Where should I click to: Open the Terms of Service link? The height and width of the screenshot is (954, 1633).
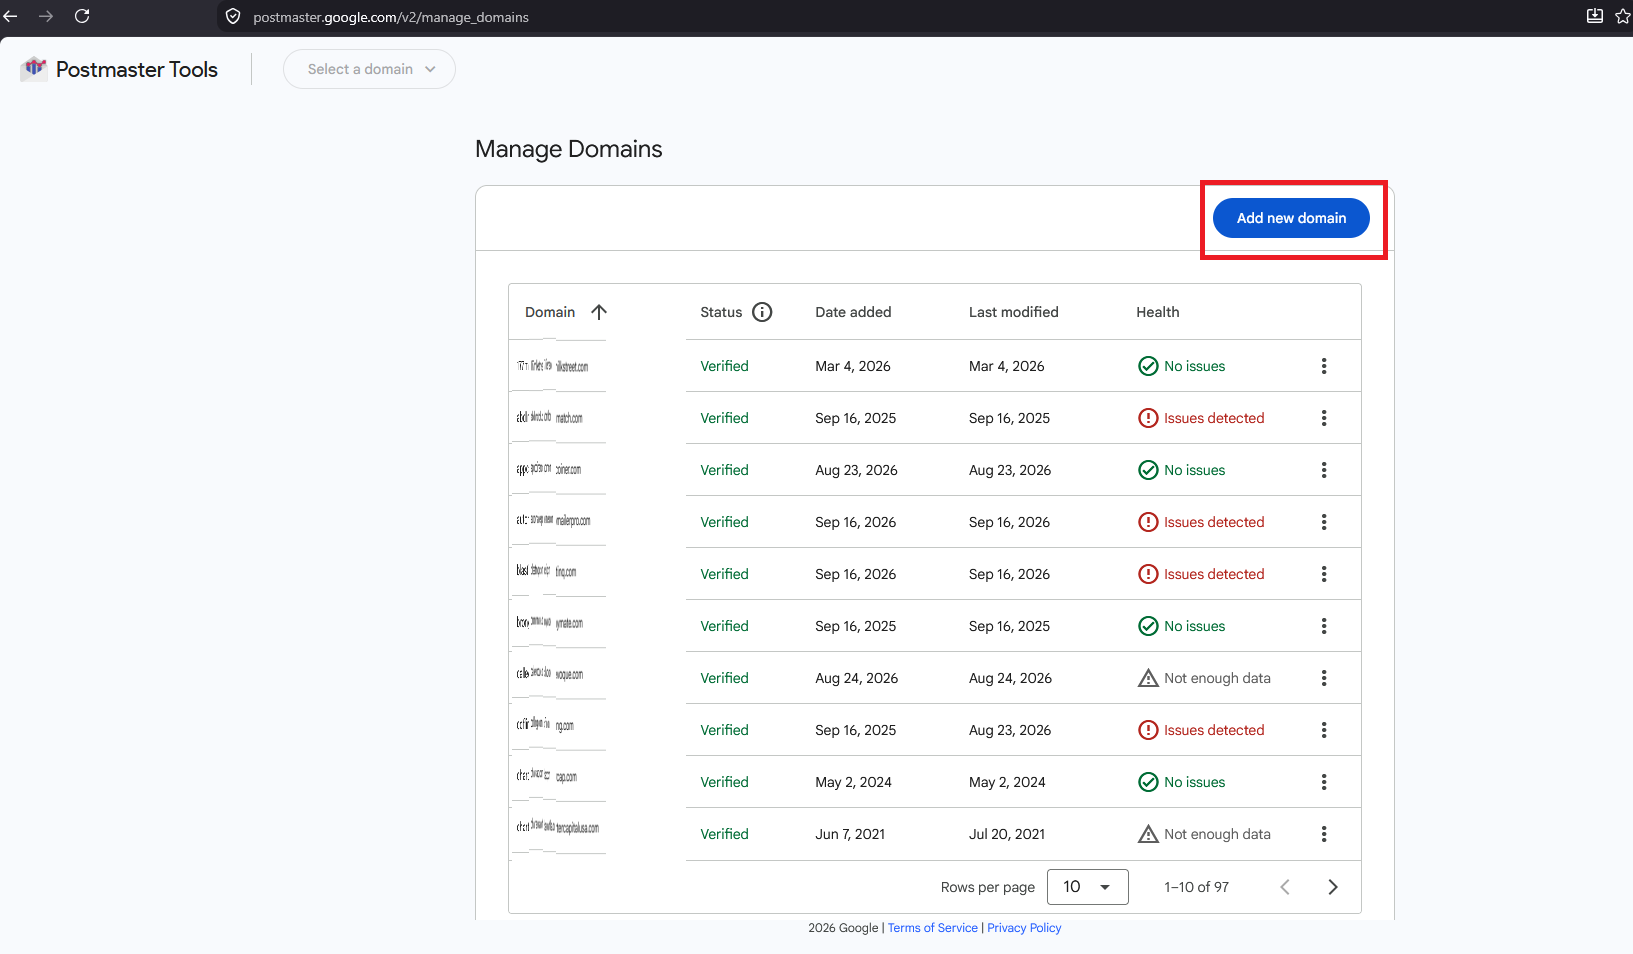point(933,928)
